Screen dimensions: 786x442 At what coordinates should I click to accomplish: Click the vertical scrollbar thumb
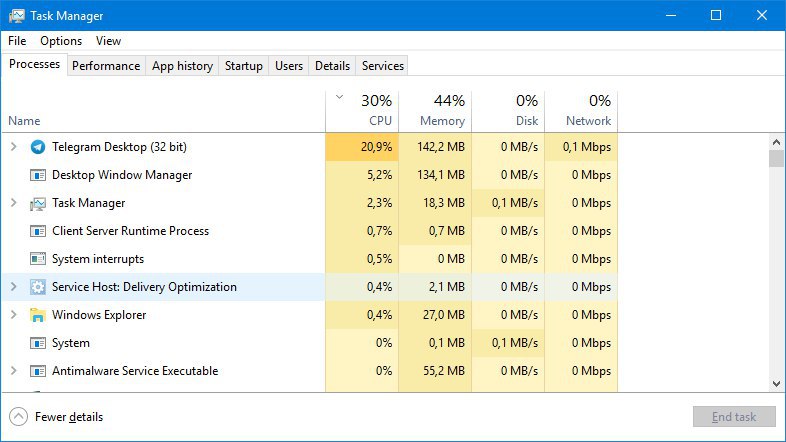pos(776,158)
